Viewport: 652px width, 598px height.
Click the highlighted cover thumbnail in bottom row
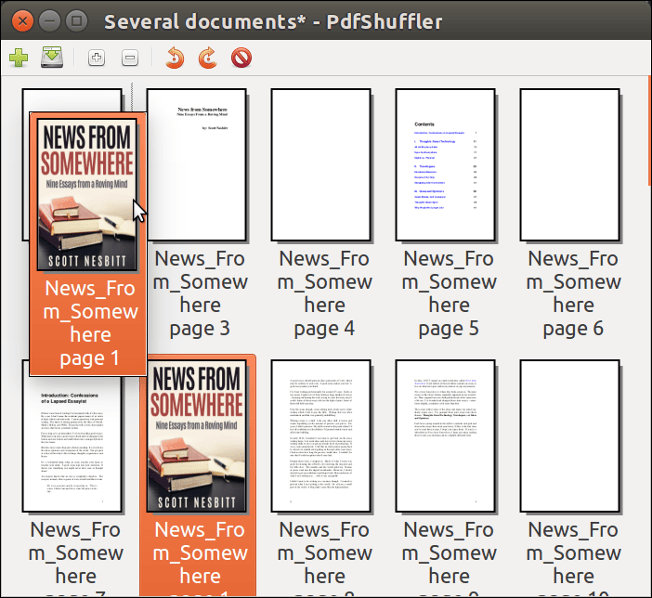click(x=197, y=436)
